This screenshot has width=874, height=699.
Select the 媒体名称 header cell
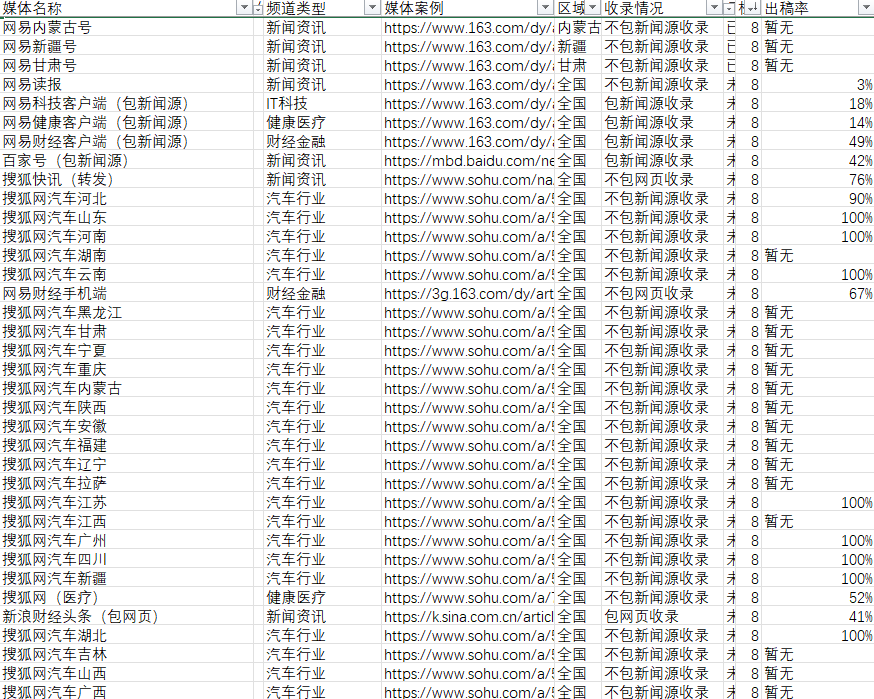click(127, 8)
